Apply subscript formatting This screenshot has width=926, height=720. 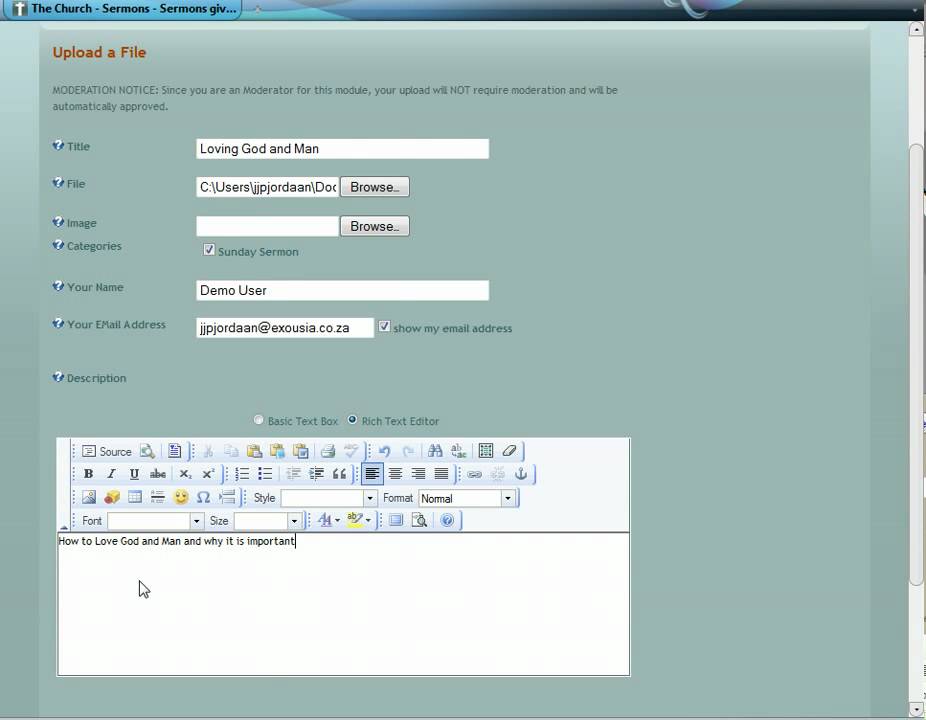(185, 474)
